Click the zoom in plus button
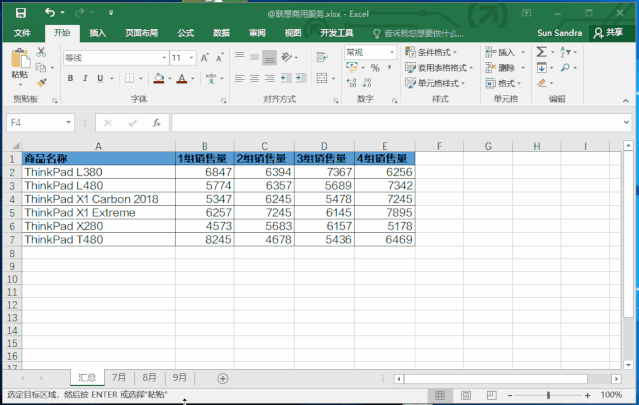 (x=587, y=395)
